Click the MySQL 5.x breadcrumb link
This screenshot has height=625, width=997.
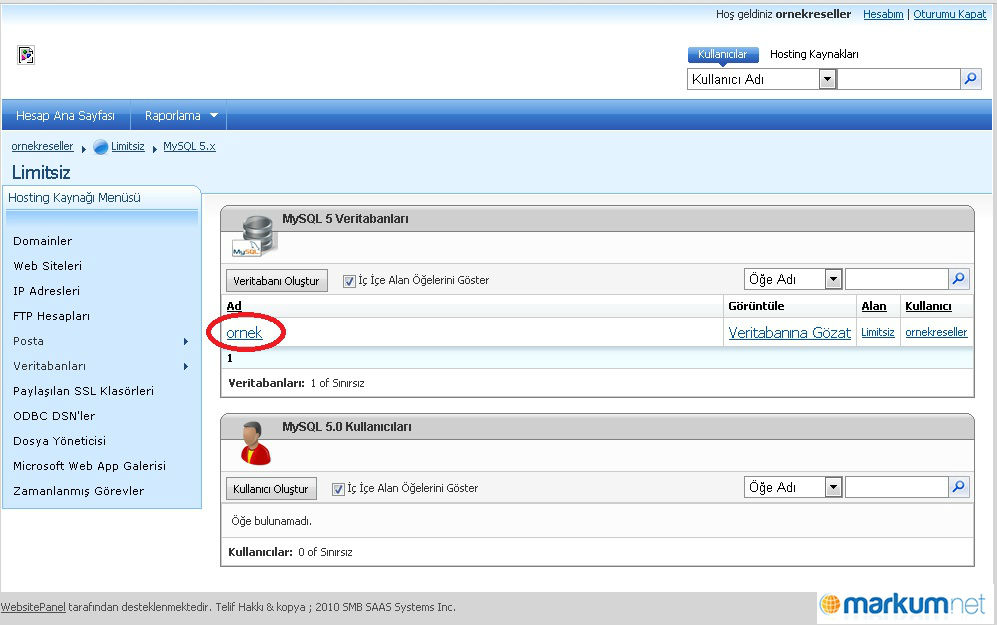(189, 146)
